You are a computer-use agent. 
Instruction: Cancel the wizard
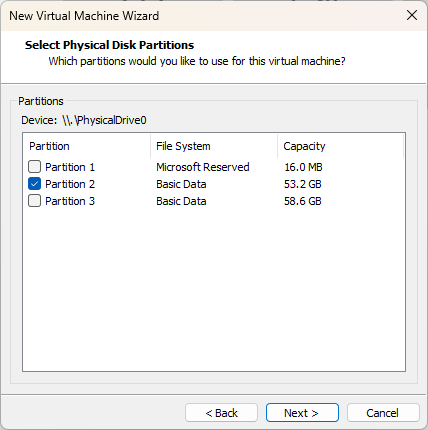(x=383, y=413)
